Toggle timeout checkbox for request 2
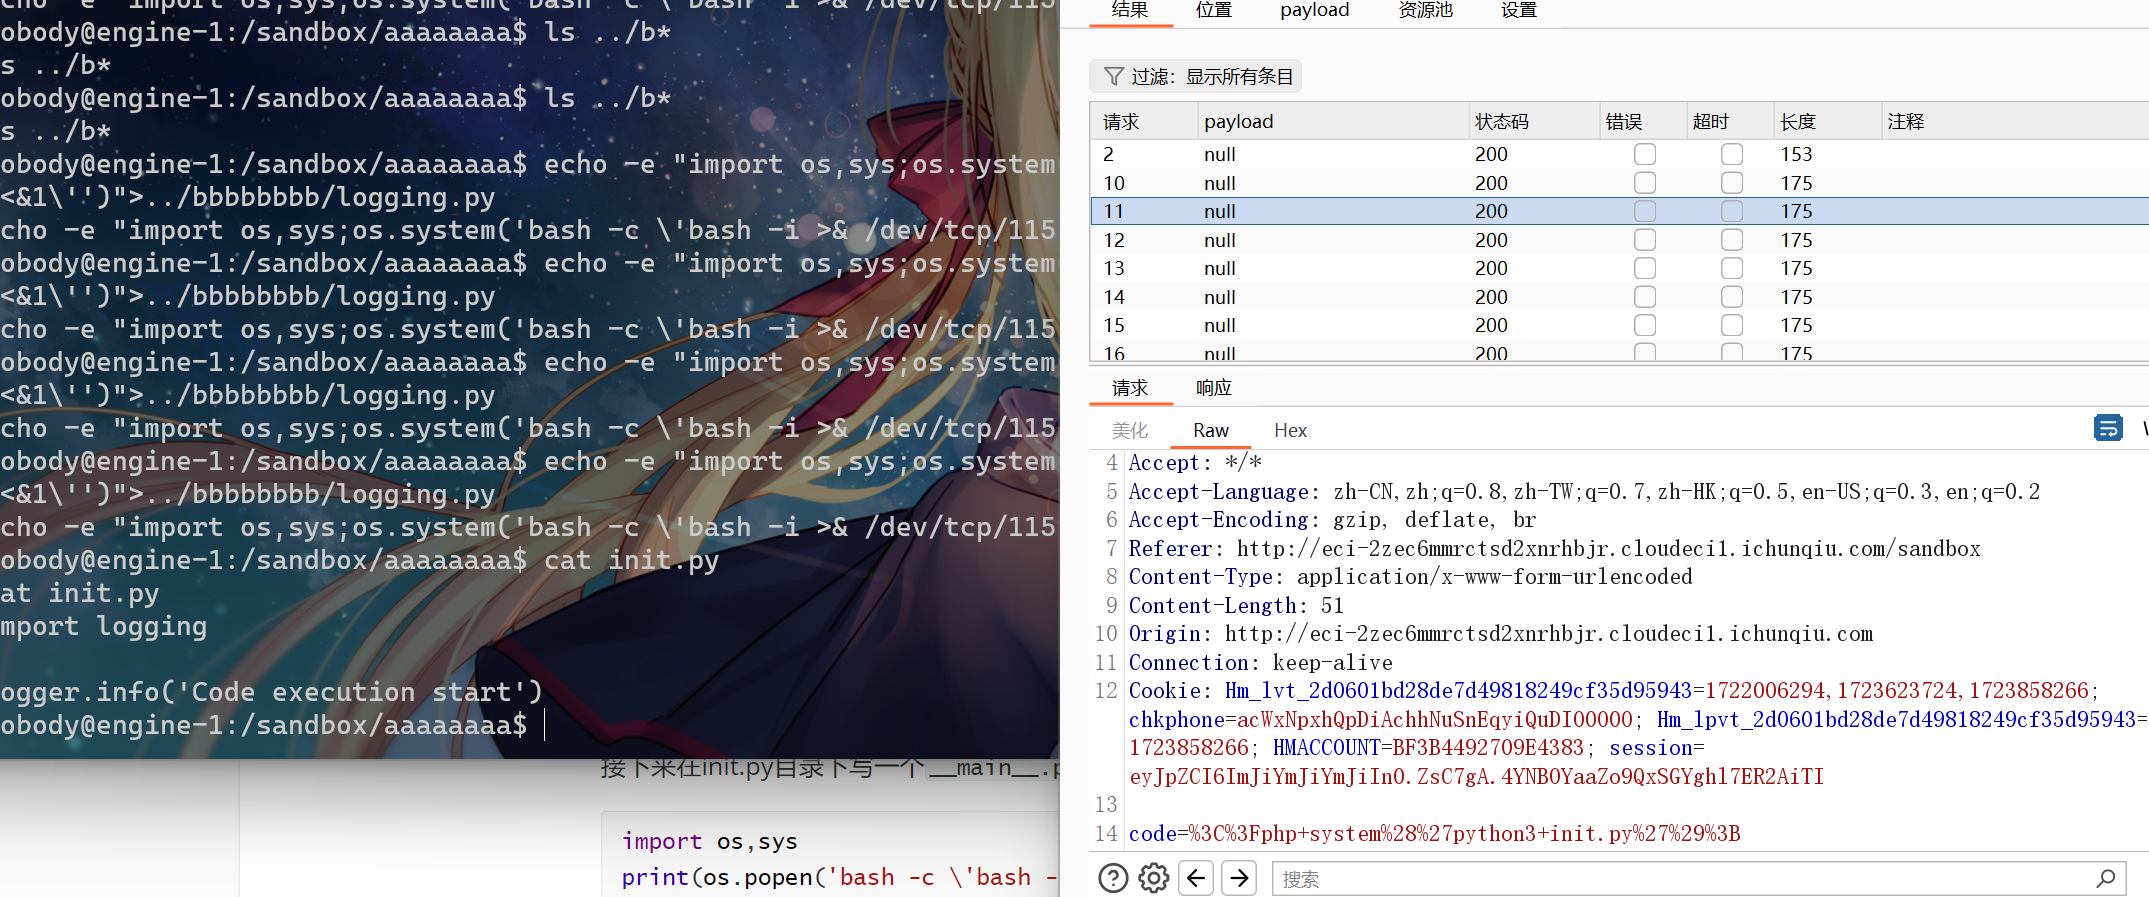Viewport: 2149px width, 897px height. click(1732, 154)
